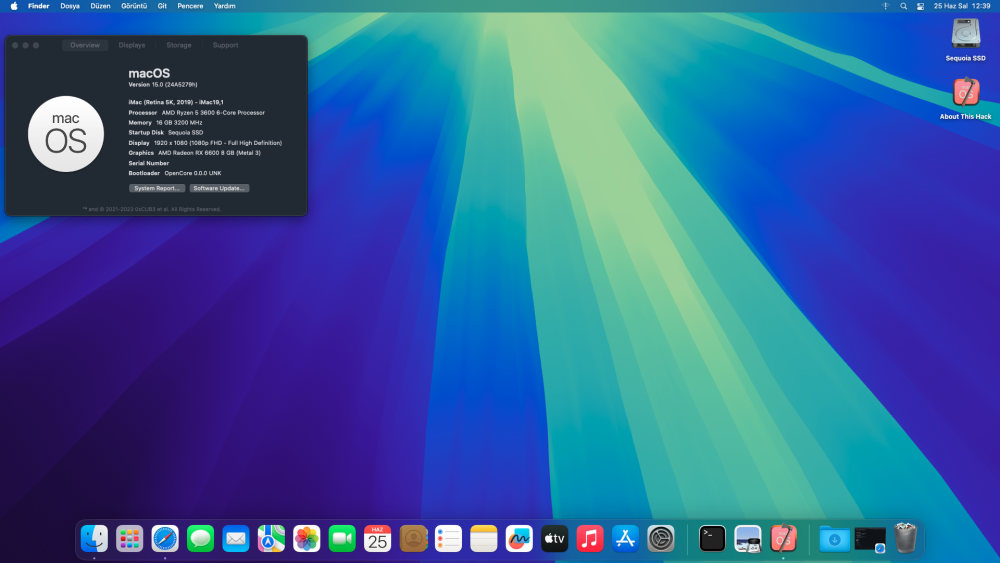Select the Sequoia SSD desktop drive icon
This screenshot has width=1000, height=563.
966,34
